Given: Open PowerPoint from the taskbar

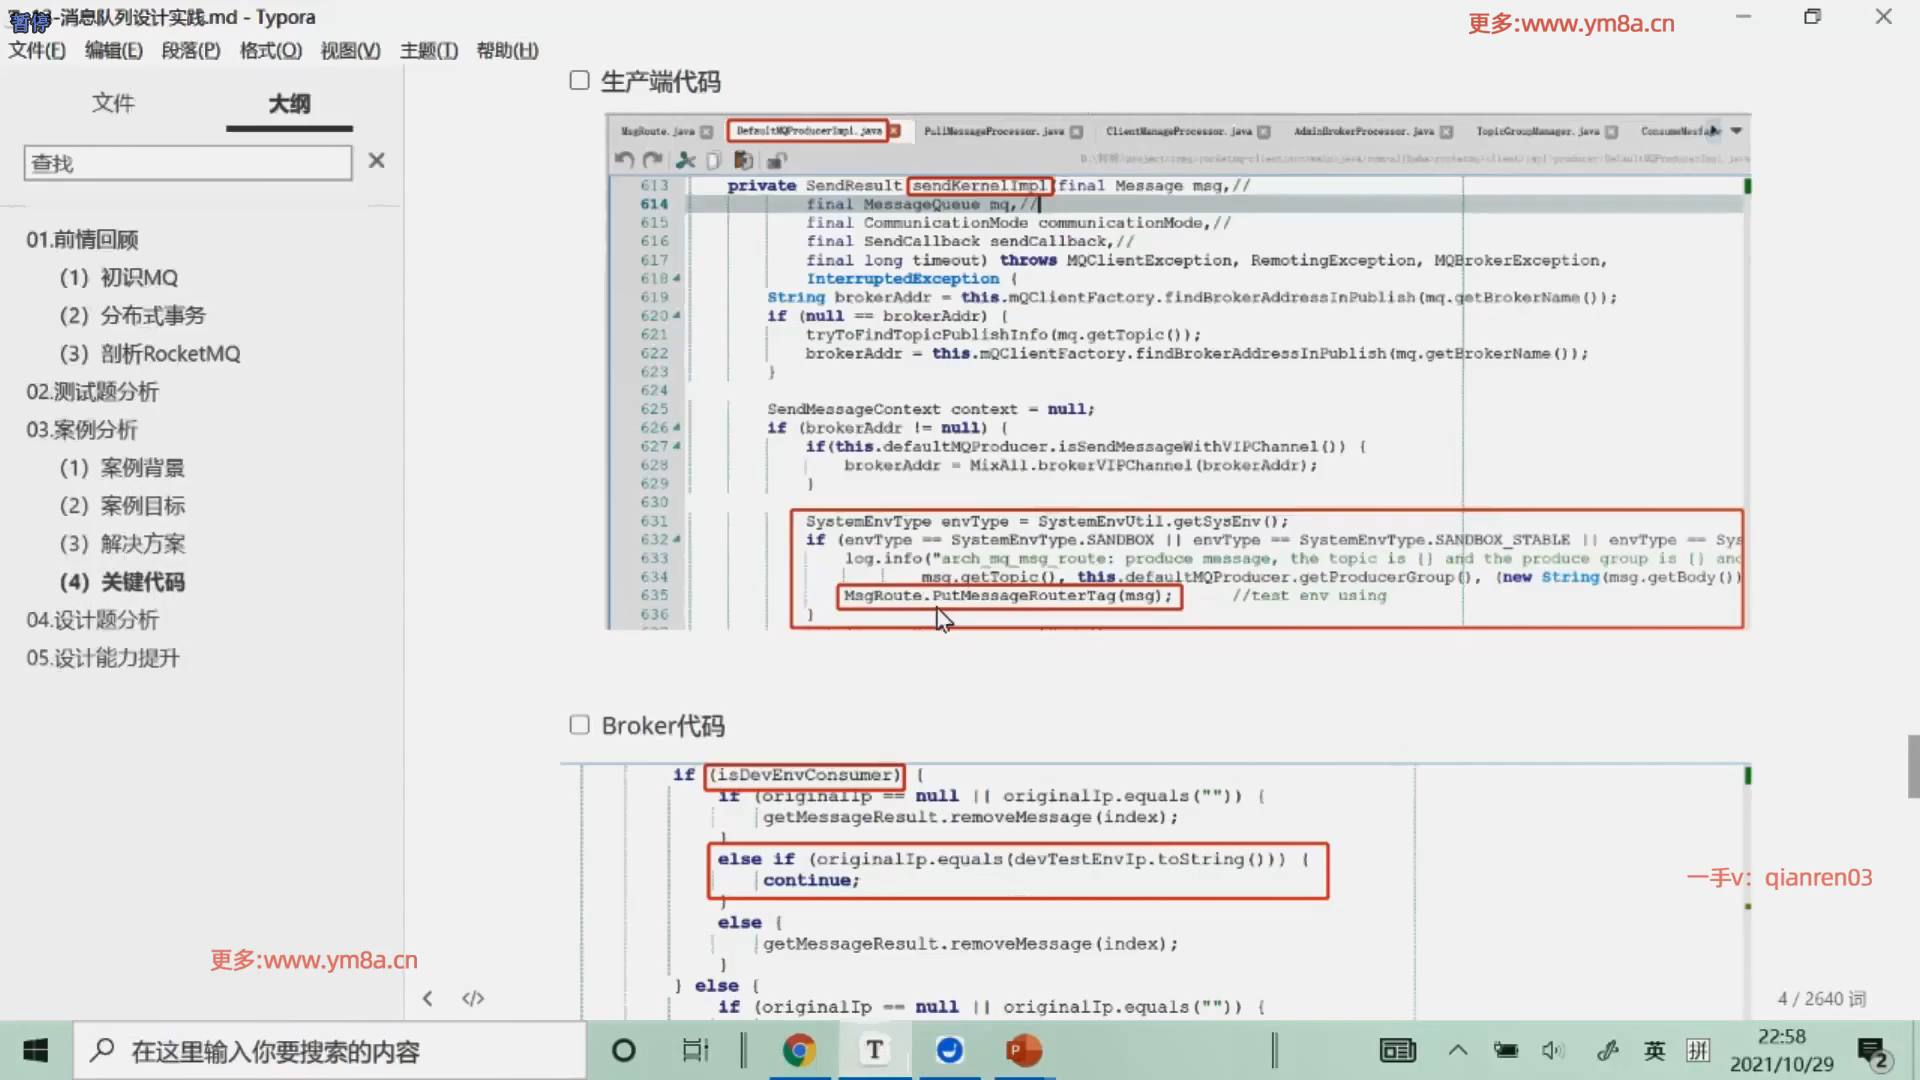Looking at the screenshot, I should [1023, 1050].
